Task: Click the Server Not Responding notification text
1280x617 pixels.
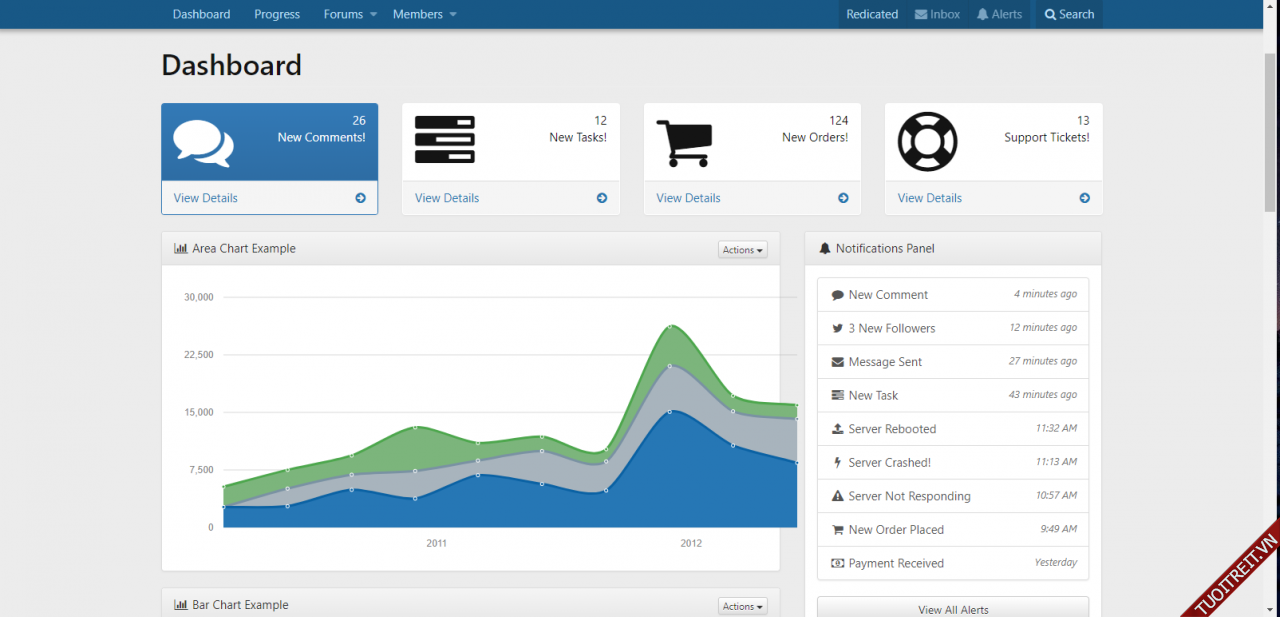Action: 910,496
